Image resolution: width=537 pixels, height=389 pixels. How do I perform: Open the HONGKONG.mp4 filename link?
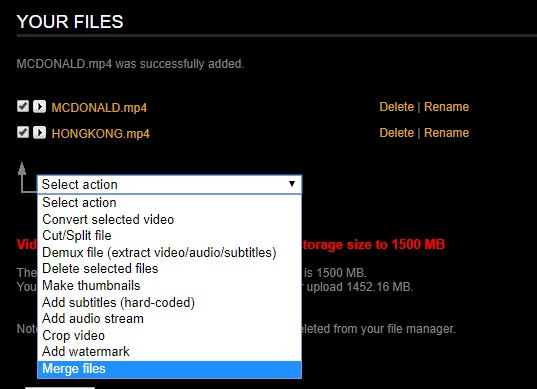point(100,134)
